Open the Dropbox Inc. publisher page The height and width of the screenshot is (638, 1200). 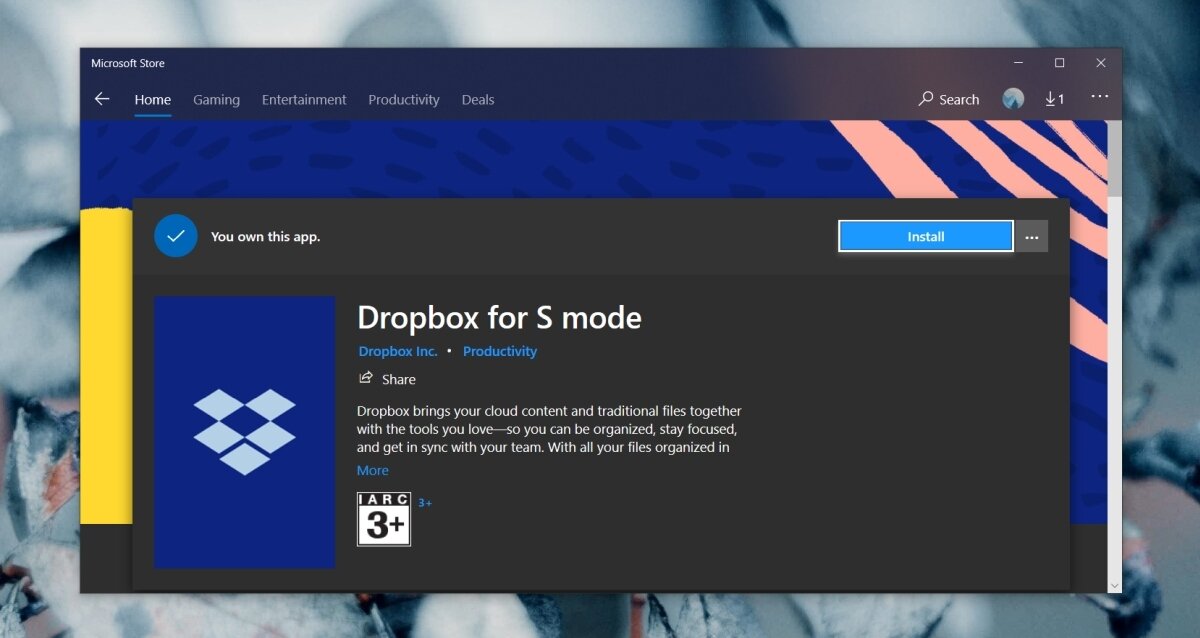point(397,351)
